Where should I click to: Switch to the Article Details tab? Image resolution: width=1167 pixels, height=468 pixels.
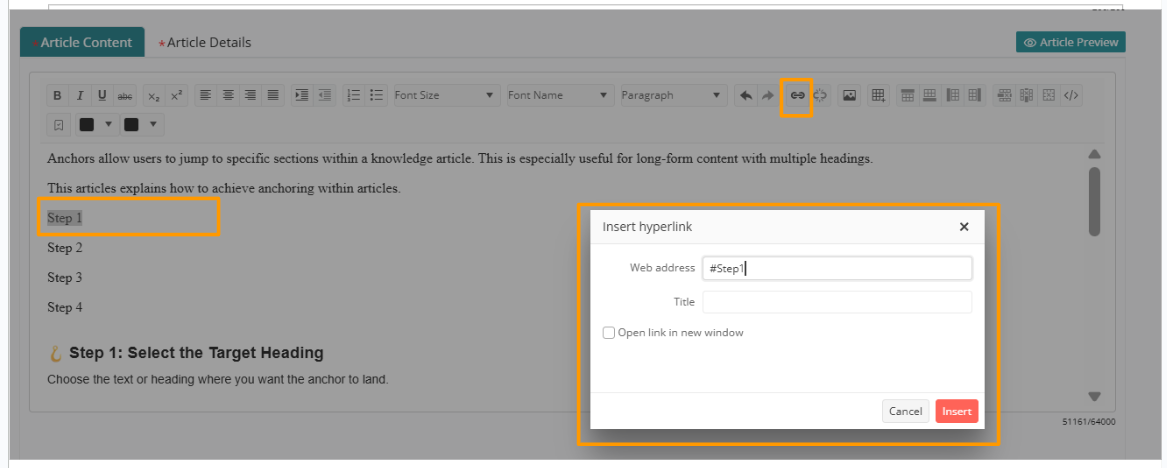tap(208, 42)
